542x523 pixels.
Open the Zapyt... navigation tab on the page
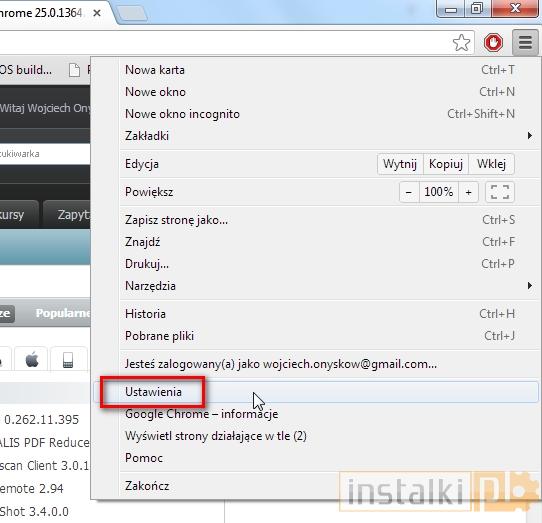click(x=67, y=215)
